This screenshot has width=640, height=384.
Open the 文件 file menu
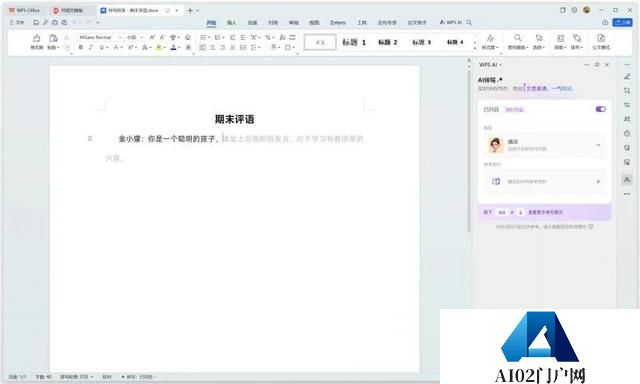pos(17,22)
